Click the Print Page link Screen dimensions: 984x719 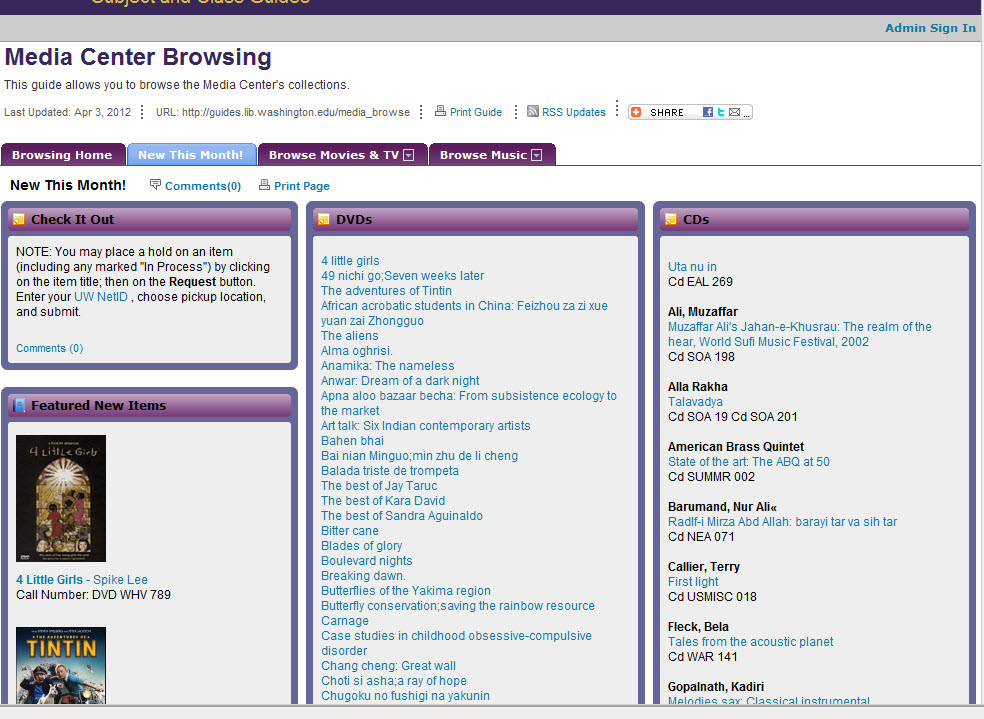point(301,186)
